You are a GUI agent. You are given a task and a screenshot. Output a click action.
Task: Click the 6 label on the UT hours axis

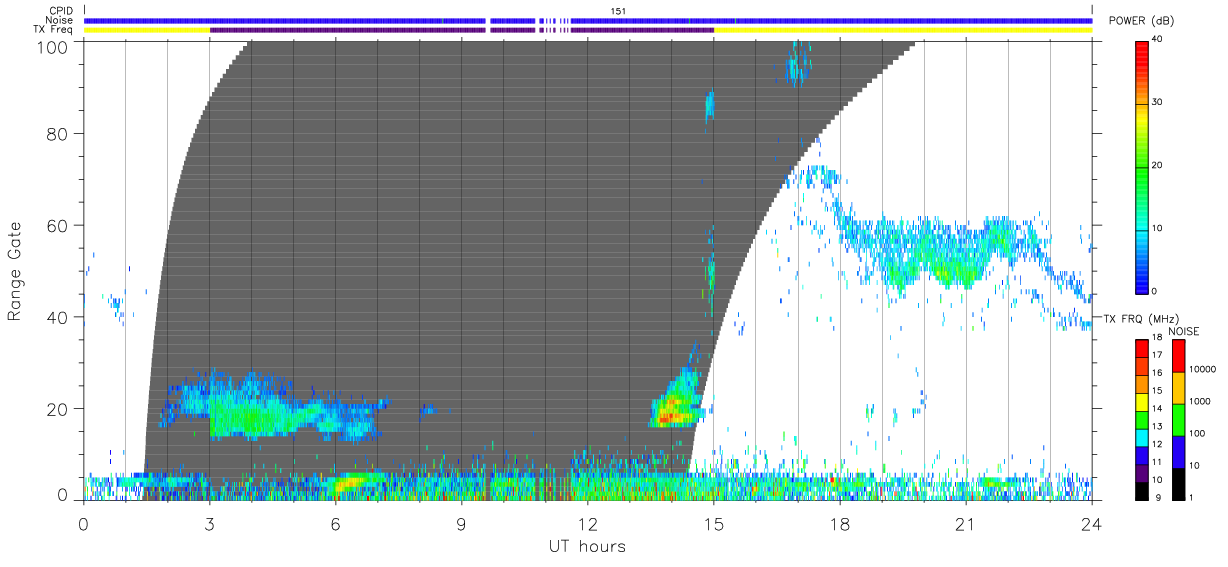(335, 524)
